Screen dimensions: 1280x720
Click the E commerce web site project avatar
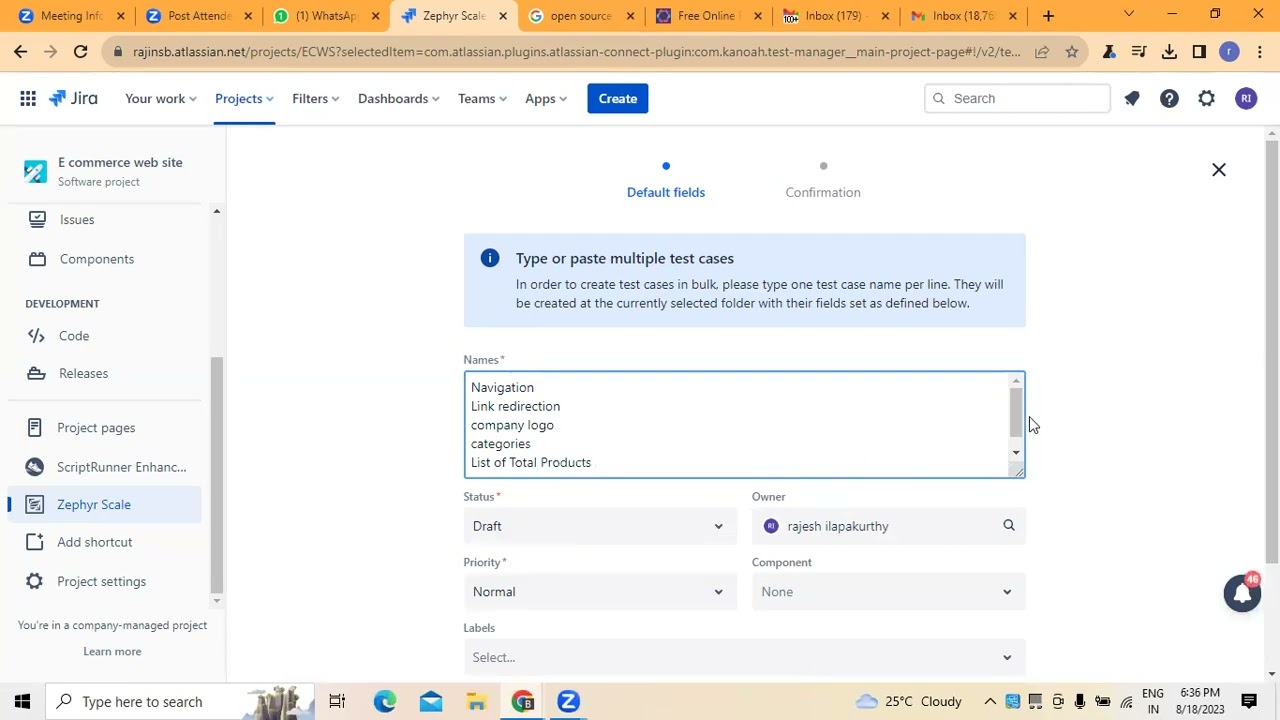35,171
